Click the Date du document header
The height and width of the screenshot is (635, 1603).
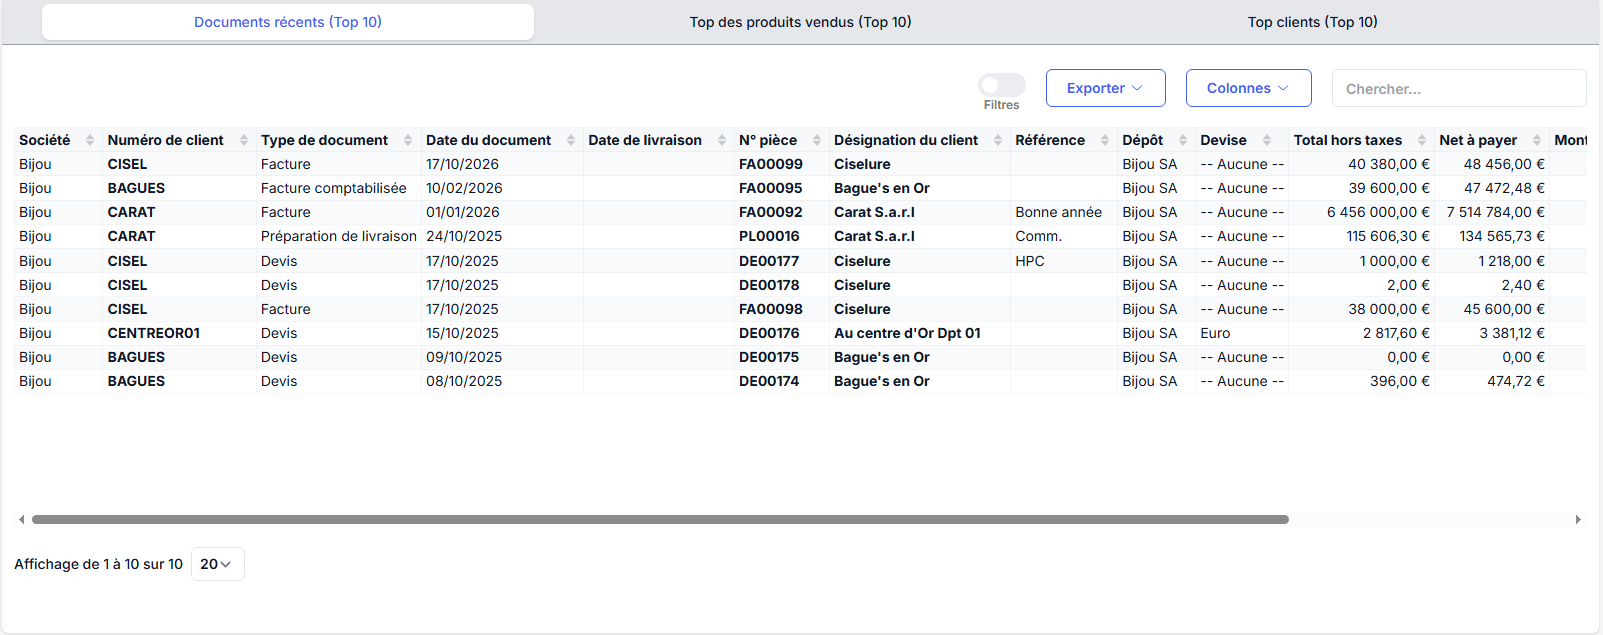tap(488, 140)
